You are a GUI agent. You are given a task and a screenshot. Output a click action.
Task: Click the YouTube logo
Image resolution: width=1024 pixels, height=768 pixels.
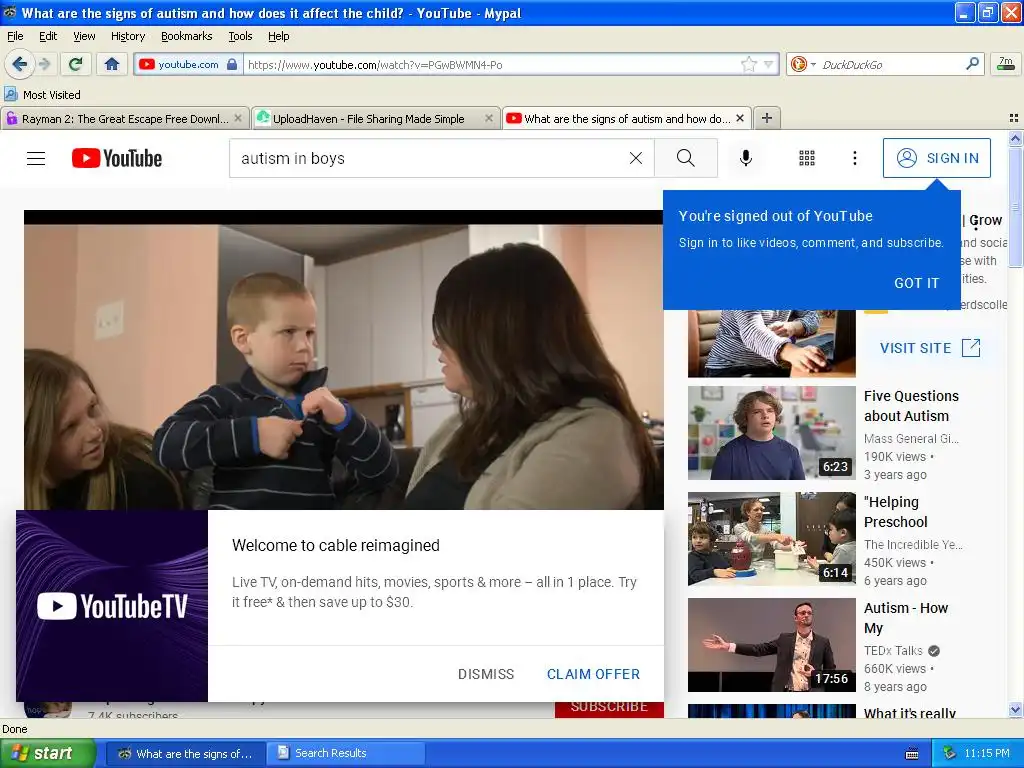pyautogui.click(x=117, y=158)
